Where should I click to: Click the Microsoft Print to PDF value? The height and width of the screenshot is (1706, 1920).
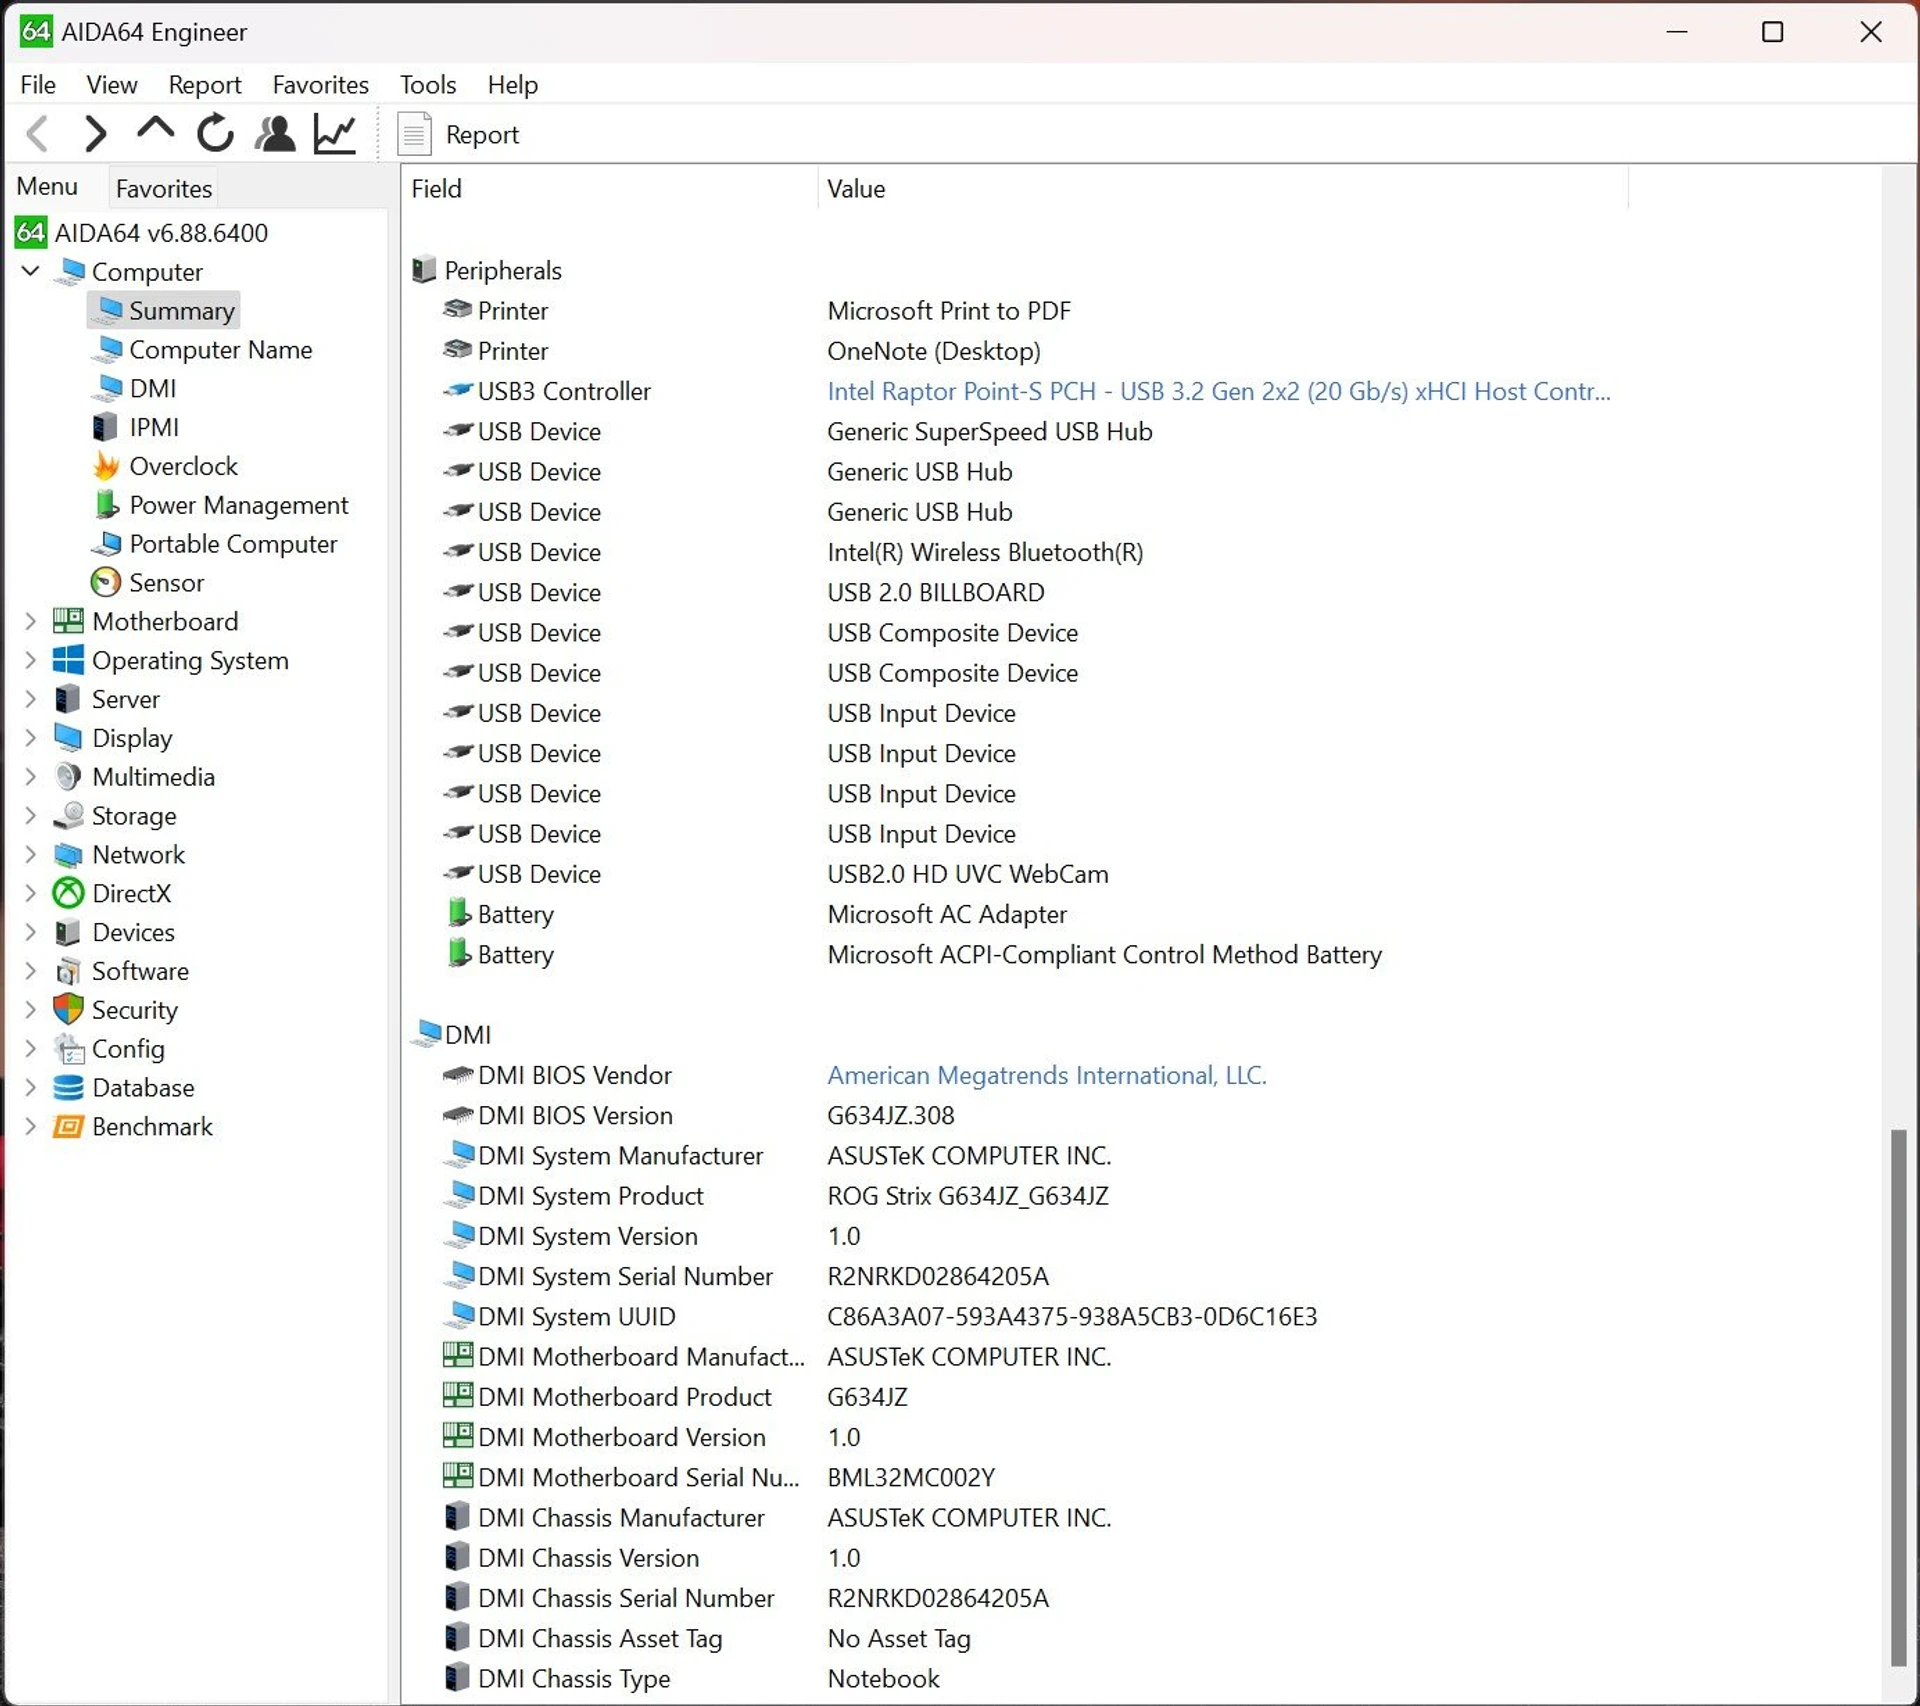click(948, 311)
